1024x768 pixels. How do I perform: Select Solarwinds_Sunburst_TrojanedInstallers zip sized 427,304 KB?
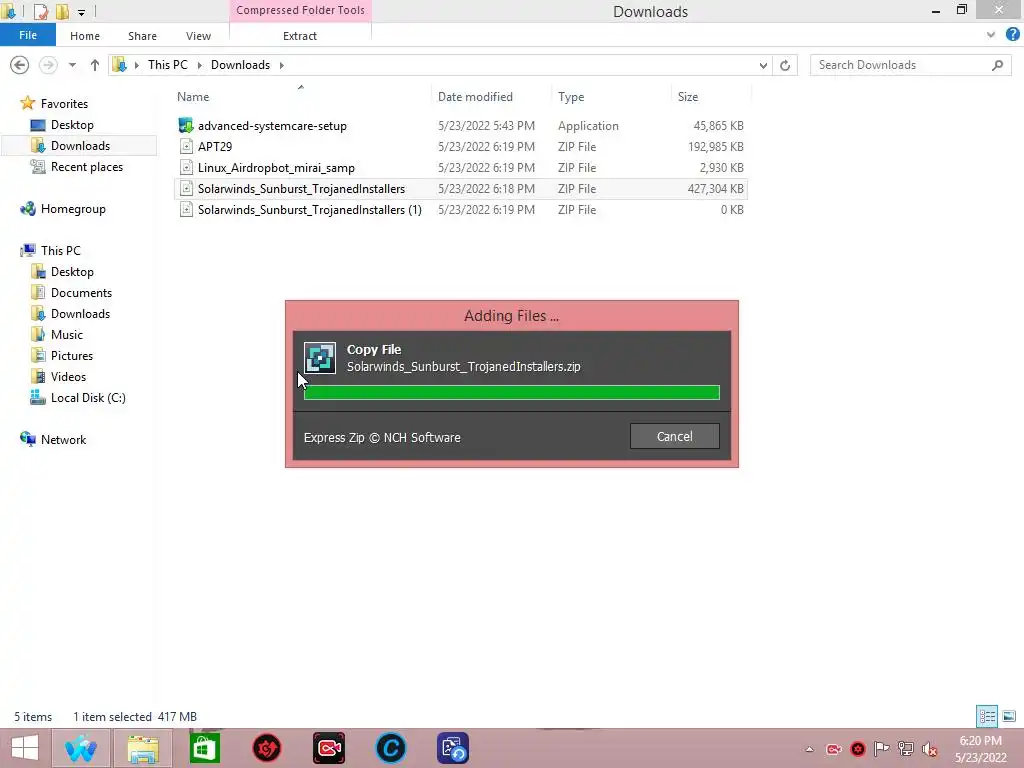(x=460, y=189)
